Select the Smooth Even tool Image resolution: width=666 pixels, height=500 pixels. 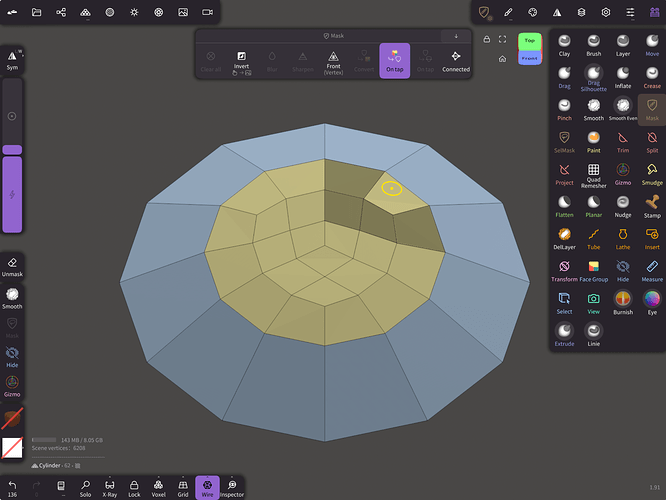pos(623,110)
